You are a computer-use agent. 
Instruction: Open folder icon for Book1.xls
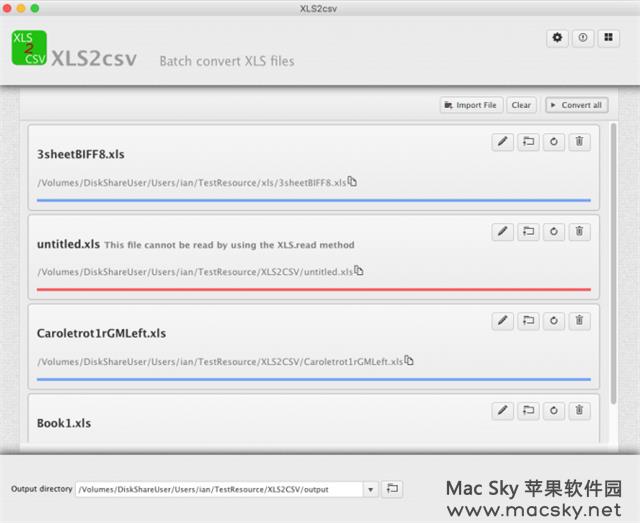(528, 411)
